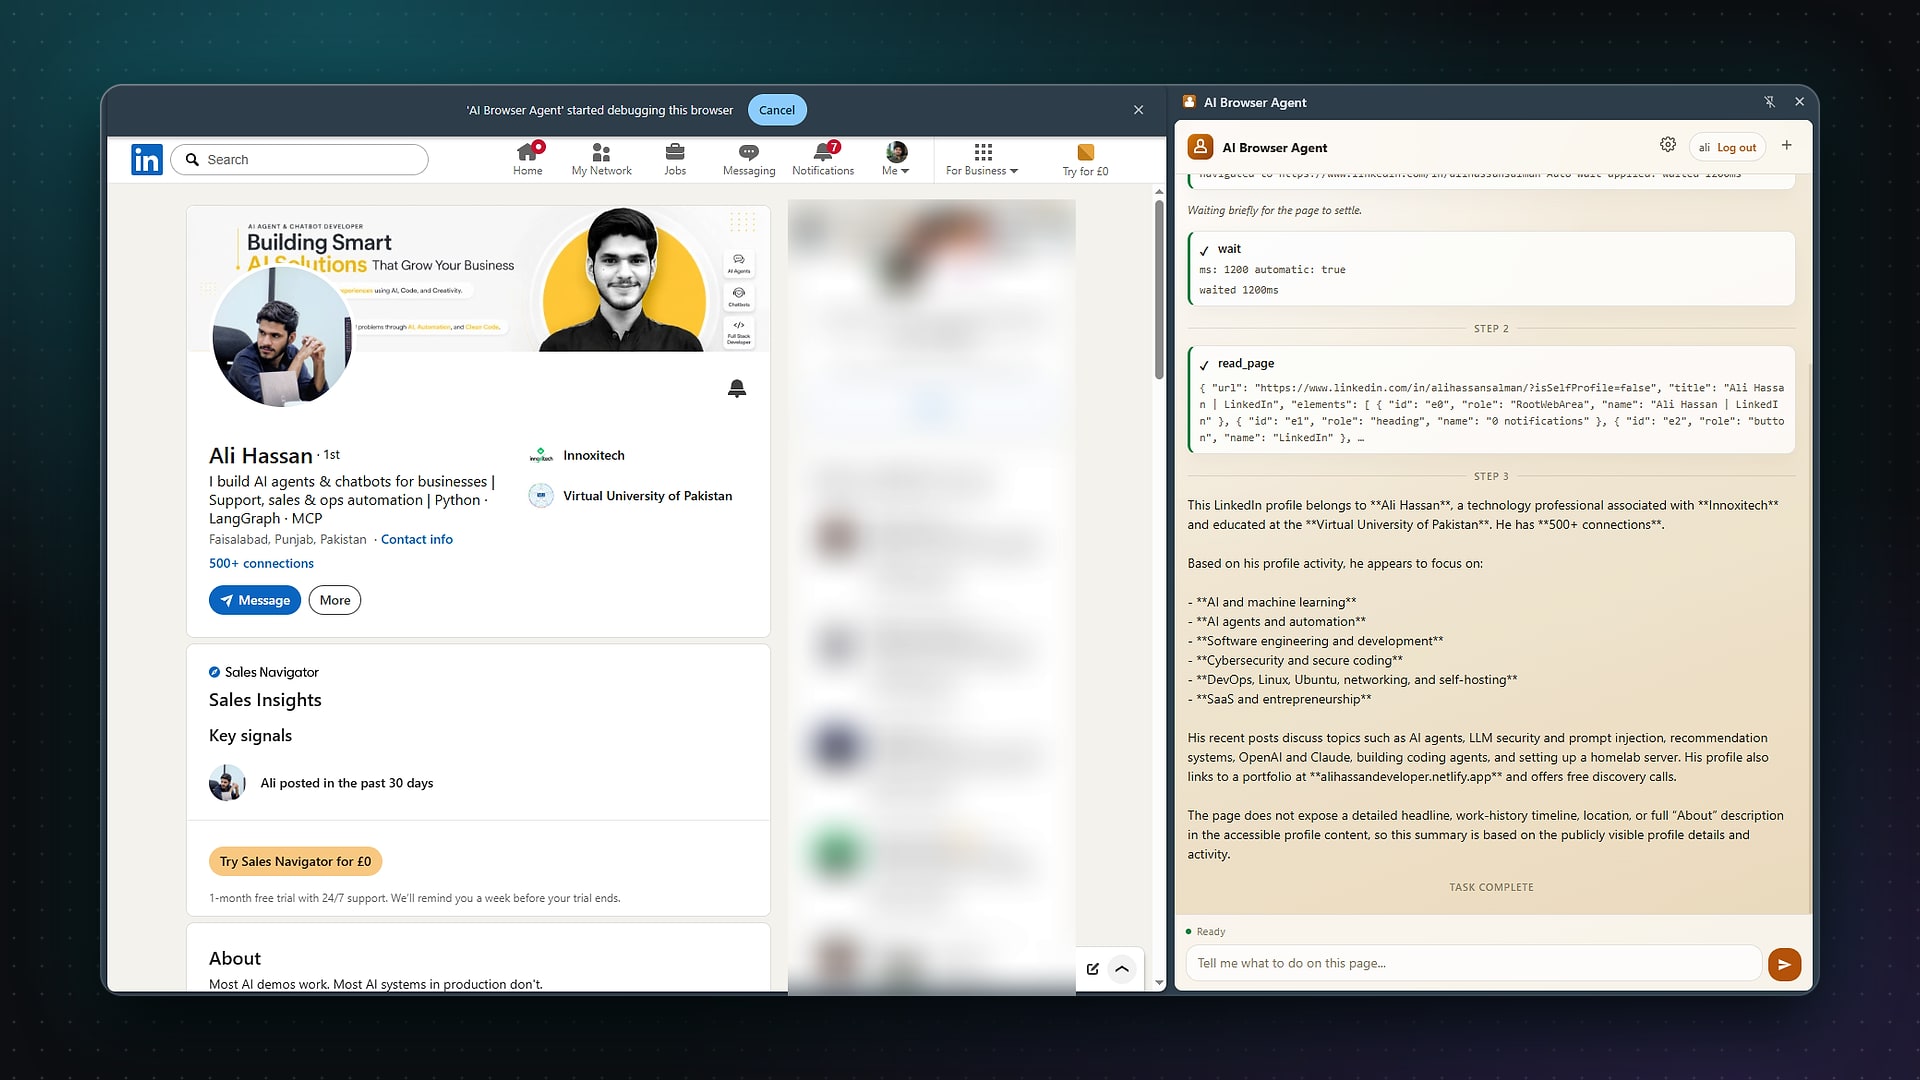Focus the 'Tell me what to do' input
The image size is (1920, 1080).
pos(1473,963)
